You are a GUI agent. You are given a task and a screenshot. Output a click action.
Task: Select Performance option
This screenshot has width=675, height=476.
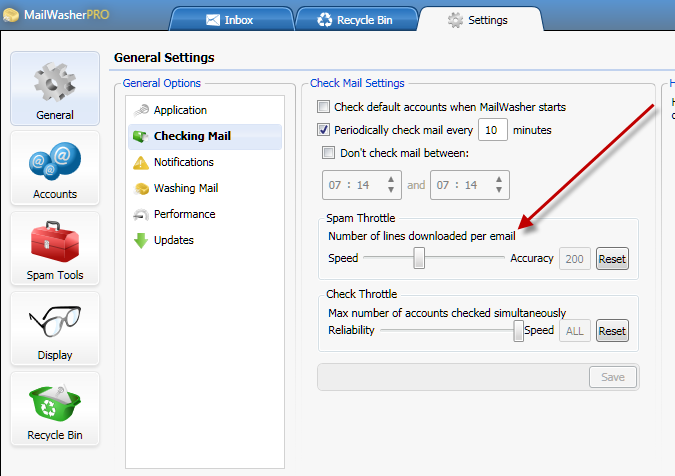205,214
